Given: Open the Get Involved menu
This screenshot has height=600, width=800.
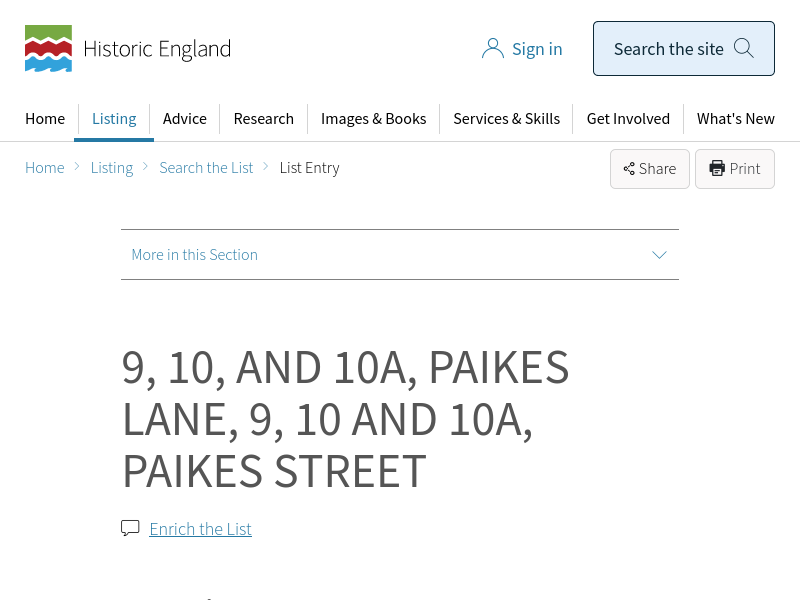Looking at the screenshot, I should [628, 118].
